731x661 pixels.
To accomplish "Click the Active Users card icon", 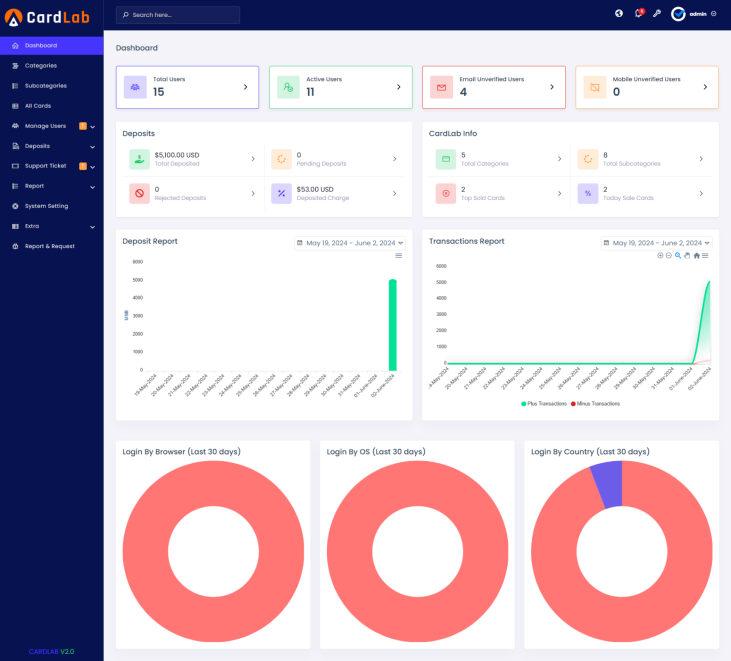I will pyautogui.click(x=288, y=87).
